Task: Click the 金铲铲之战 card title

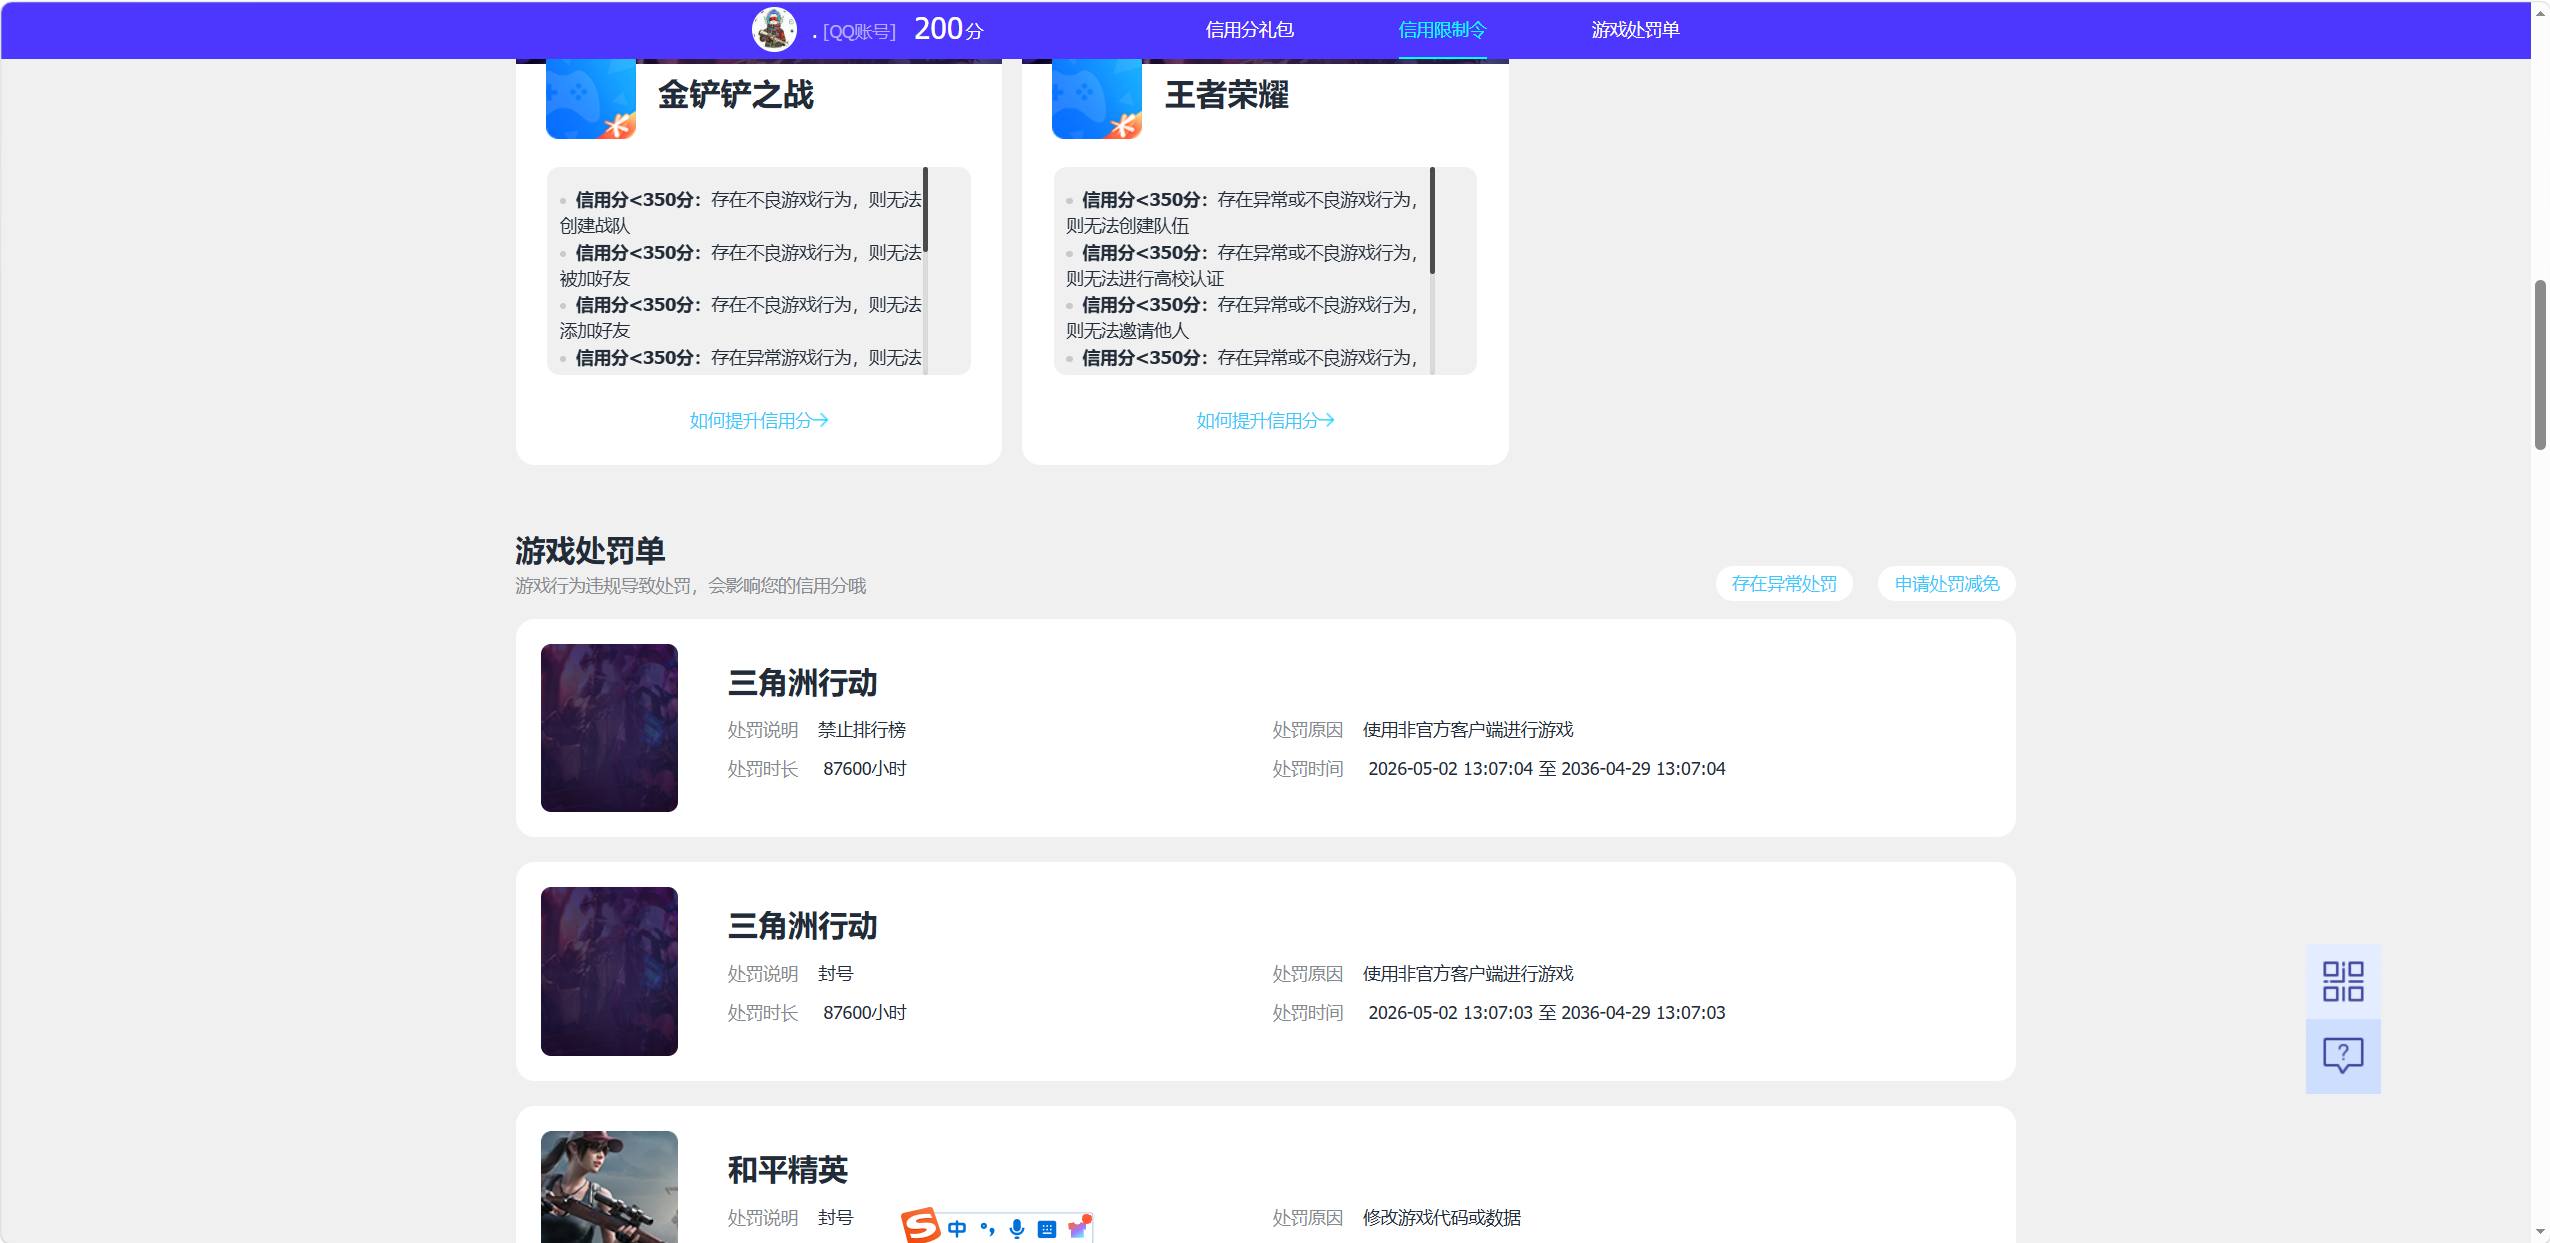Action: click(x=735, y=95)
